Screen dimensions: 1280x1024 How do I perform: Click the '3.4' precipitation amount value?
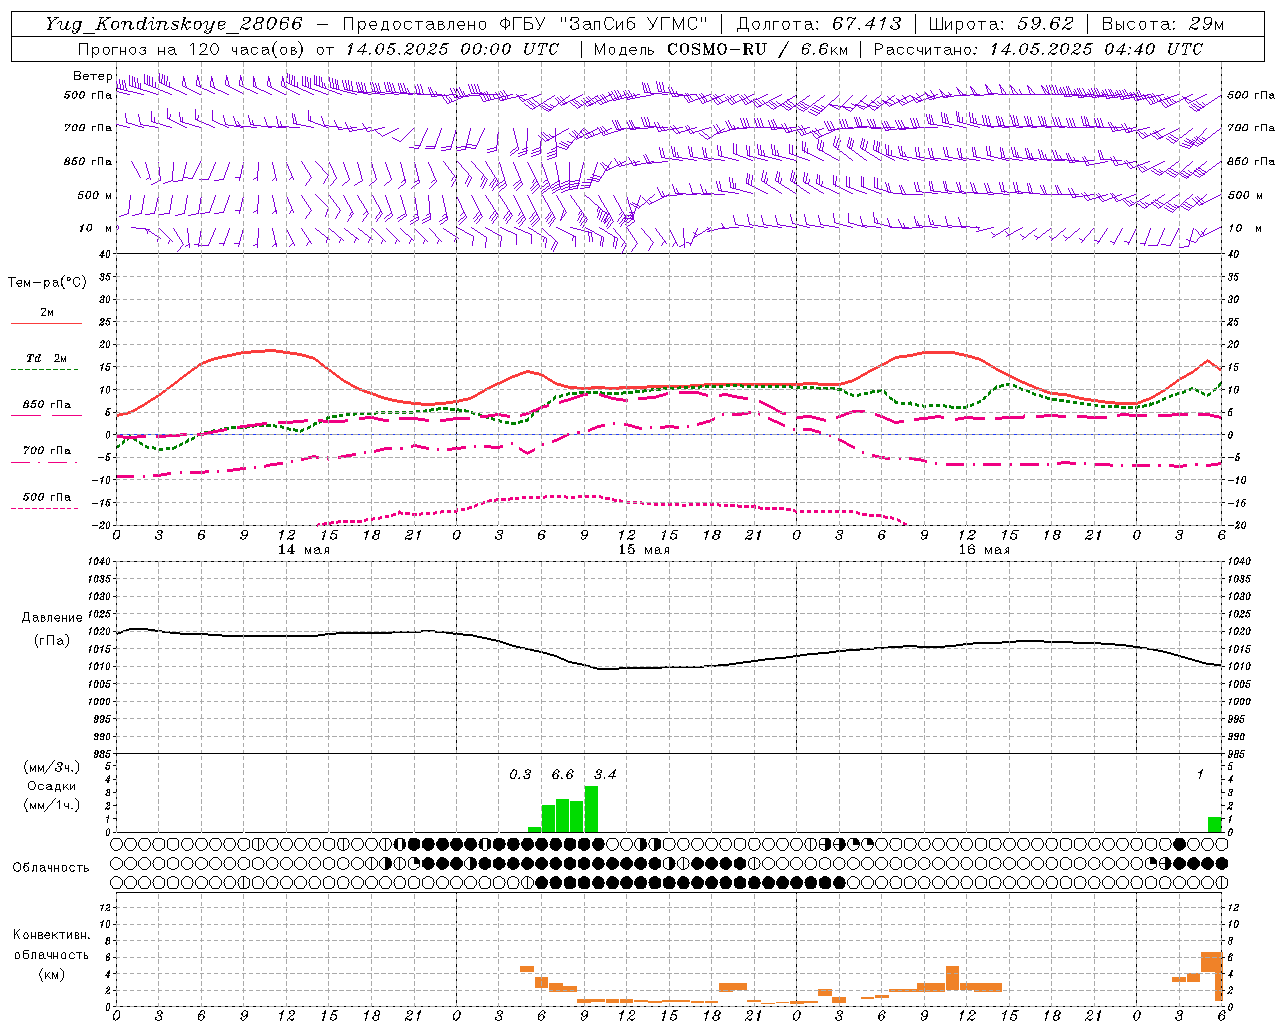pyautogui.click(x=605, y=774)
